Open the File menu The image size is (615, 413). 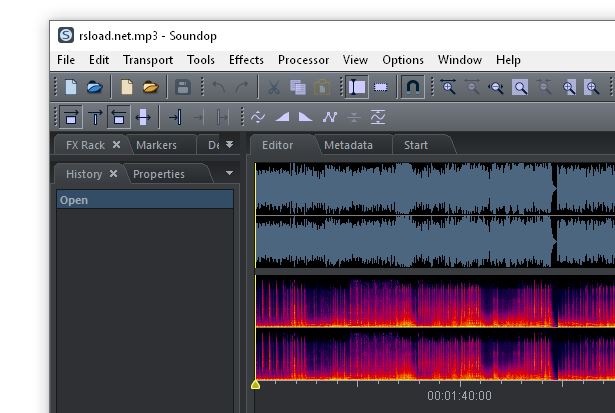(66, 60)
